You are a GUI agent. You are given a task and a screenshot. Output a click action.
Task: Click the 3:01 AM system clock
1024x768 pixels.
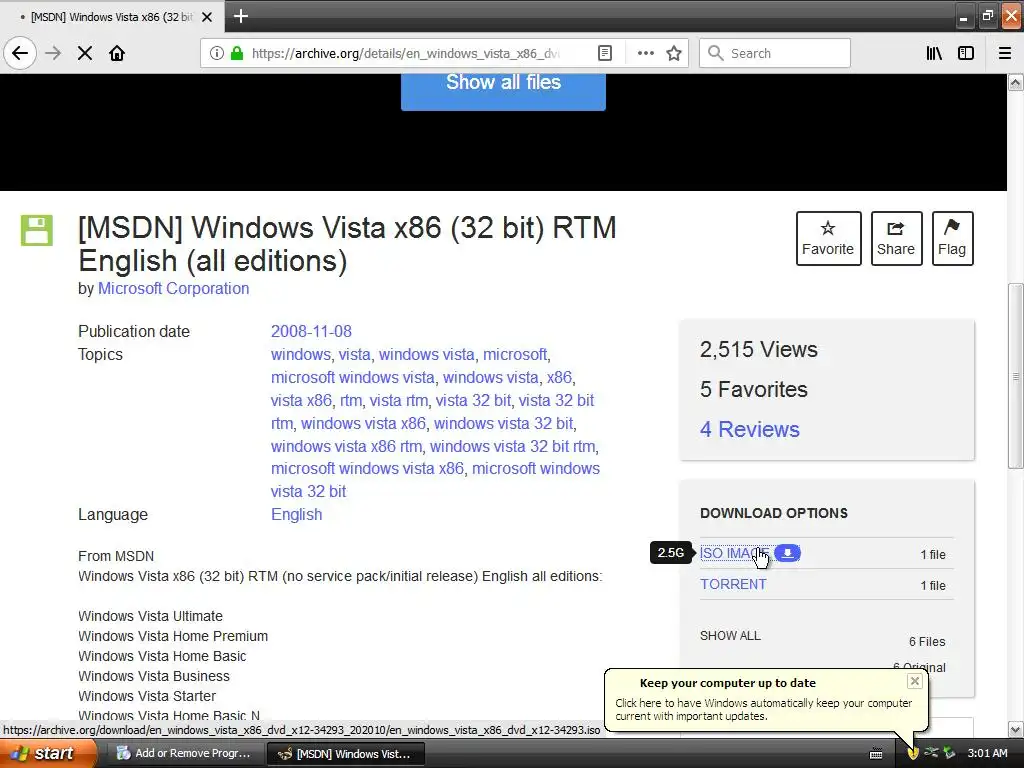click(x=987, y=753)
